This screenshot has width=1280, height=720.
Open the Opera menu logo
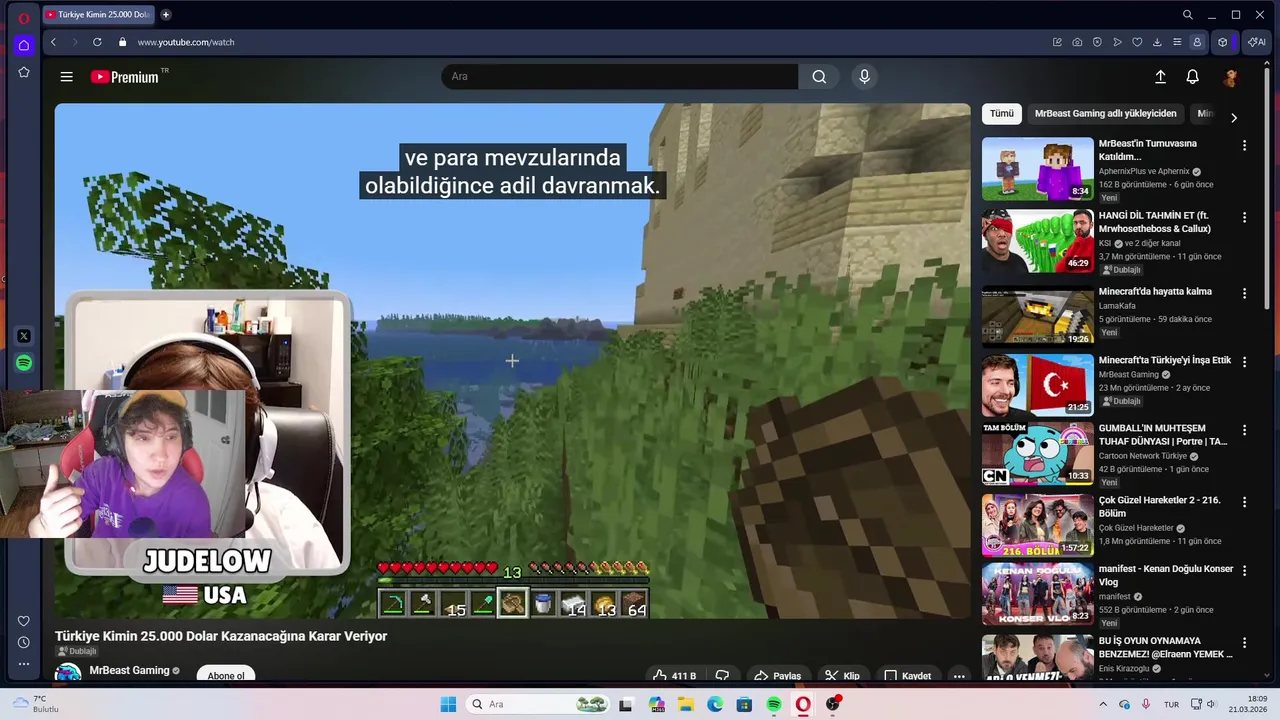pyautogui.click(x=24, y=17)
